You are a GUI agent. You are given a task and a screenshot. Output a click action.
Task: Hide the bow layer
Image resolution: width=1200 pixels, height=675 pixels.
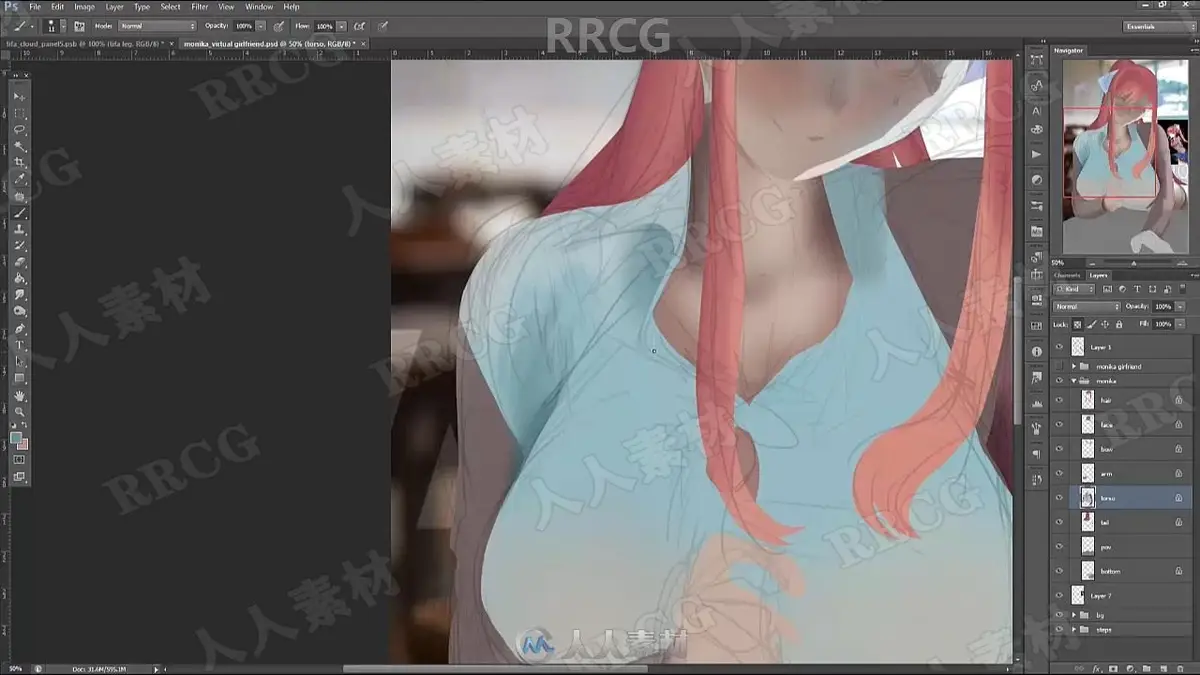point(1059,449)
